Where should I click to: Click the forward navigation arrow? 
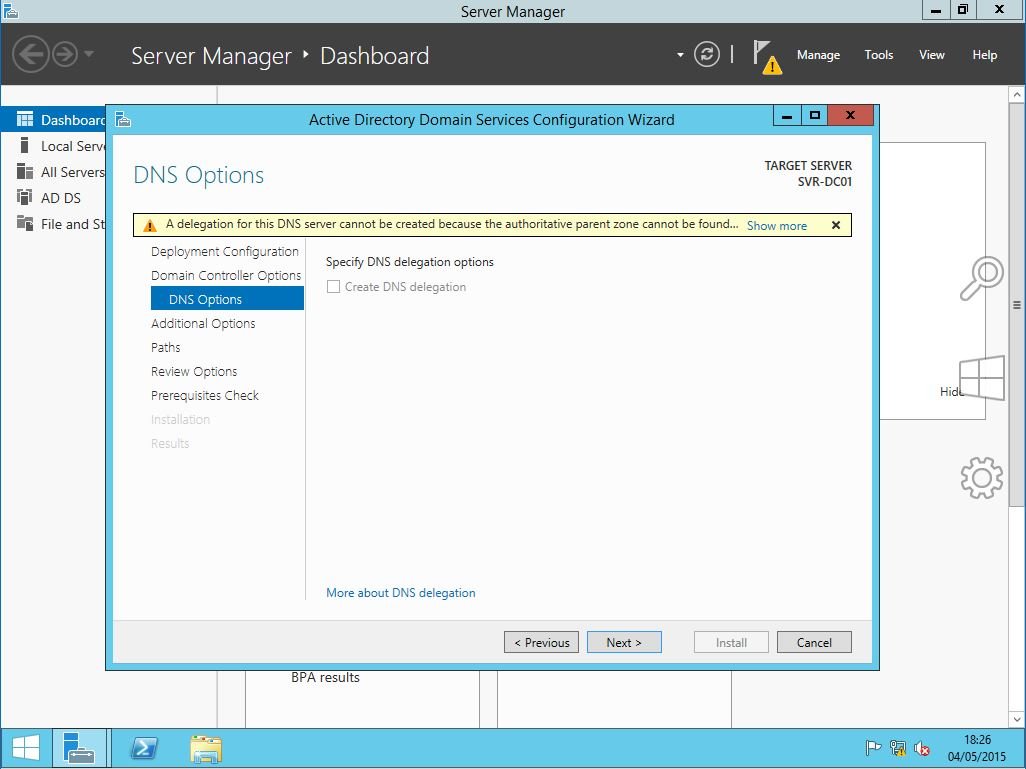(x=65, y=54)
